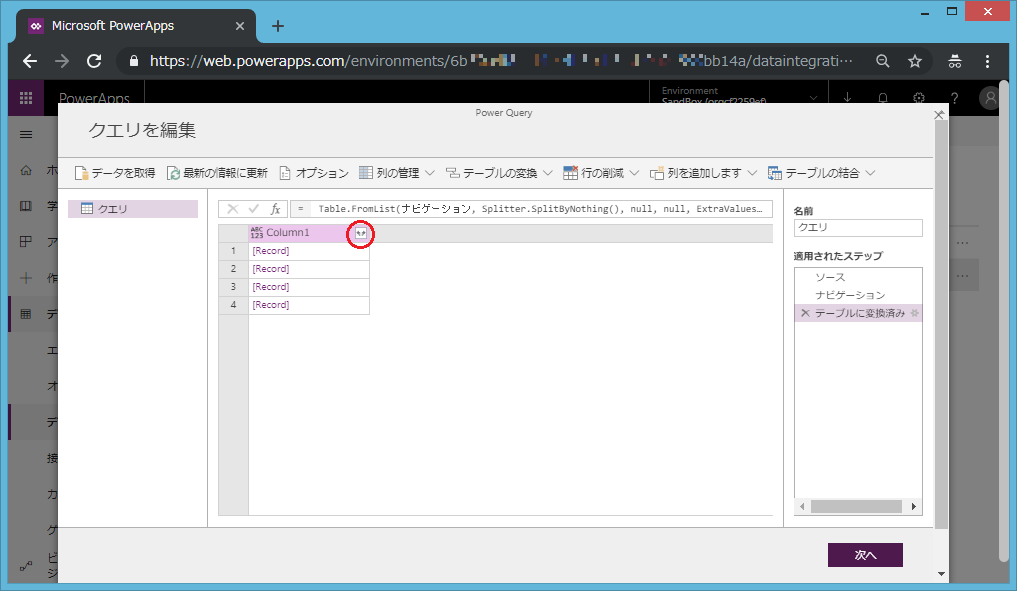The image size is (1017, 591).
Task: Click into the Table.FromList formula bar
Action: point(540,209)
